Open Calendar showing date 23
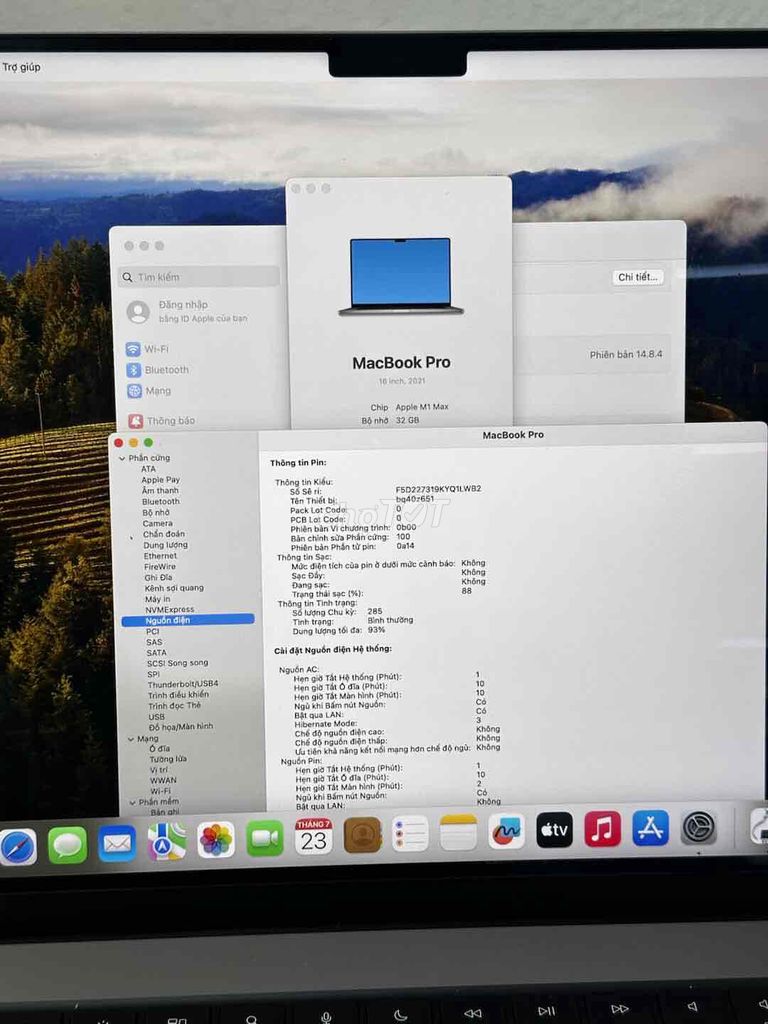Screen dimensions: 768x1024 click(x=313, y=837)
